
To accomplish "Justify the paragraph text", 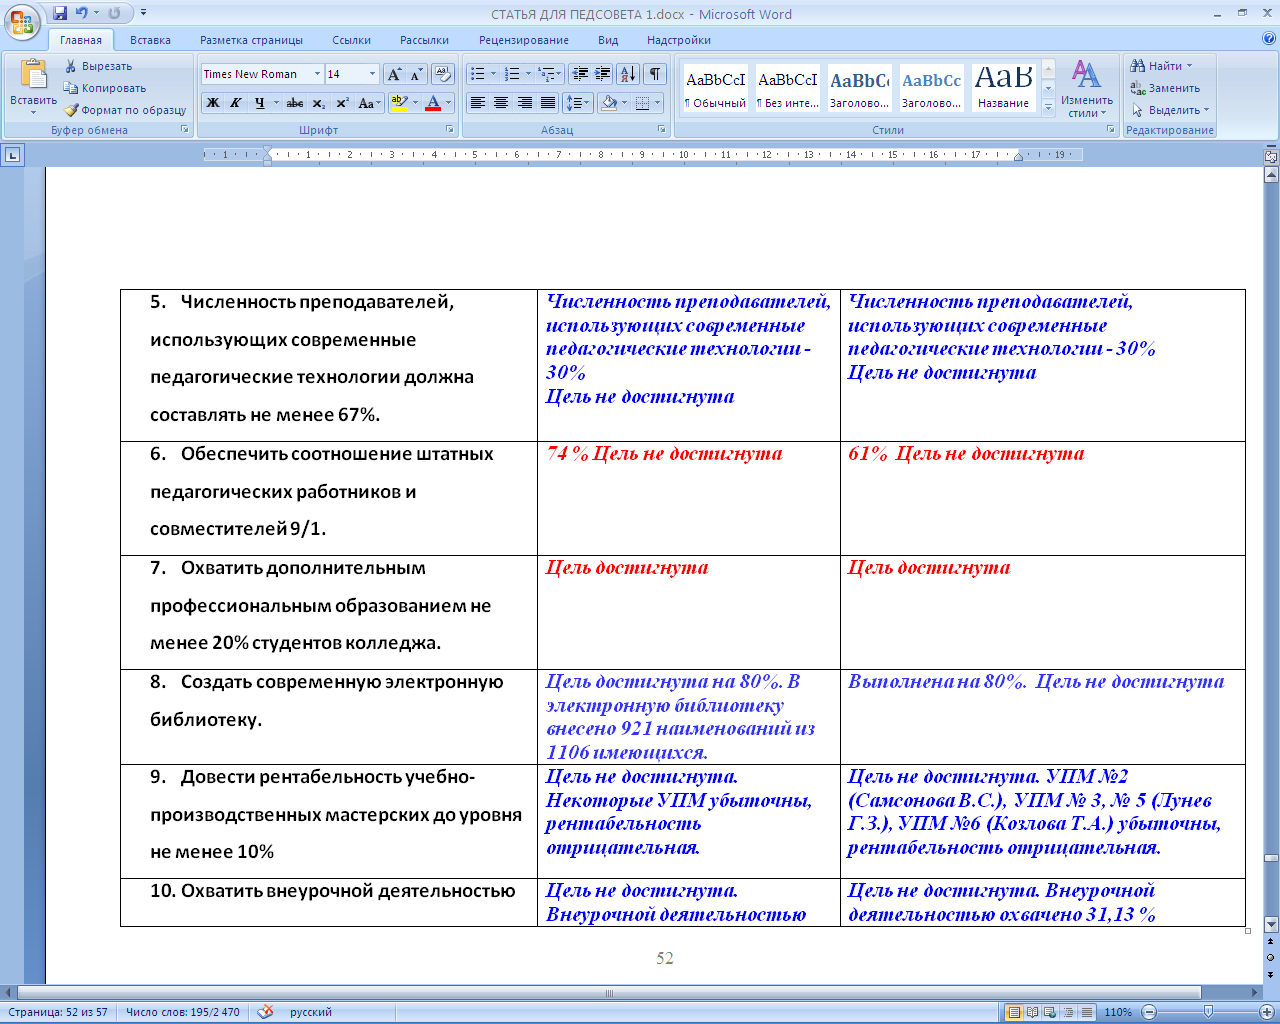I will pyautogui.click(x=548, y=103).
